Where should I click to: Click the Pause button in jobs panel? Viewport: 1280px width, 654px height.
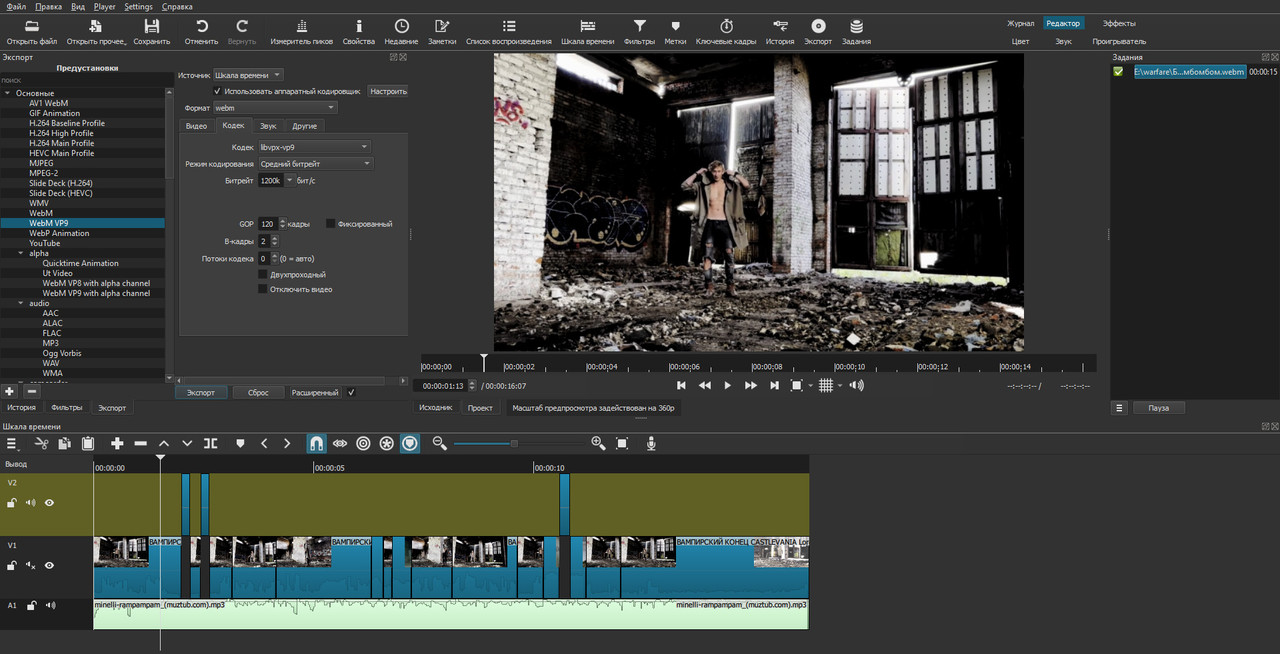click(1158, 408)
